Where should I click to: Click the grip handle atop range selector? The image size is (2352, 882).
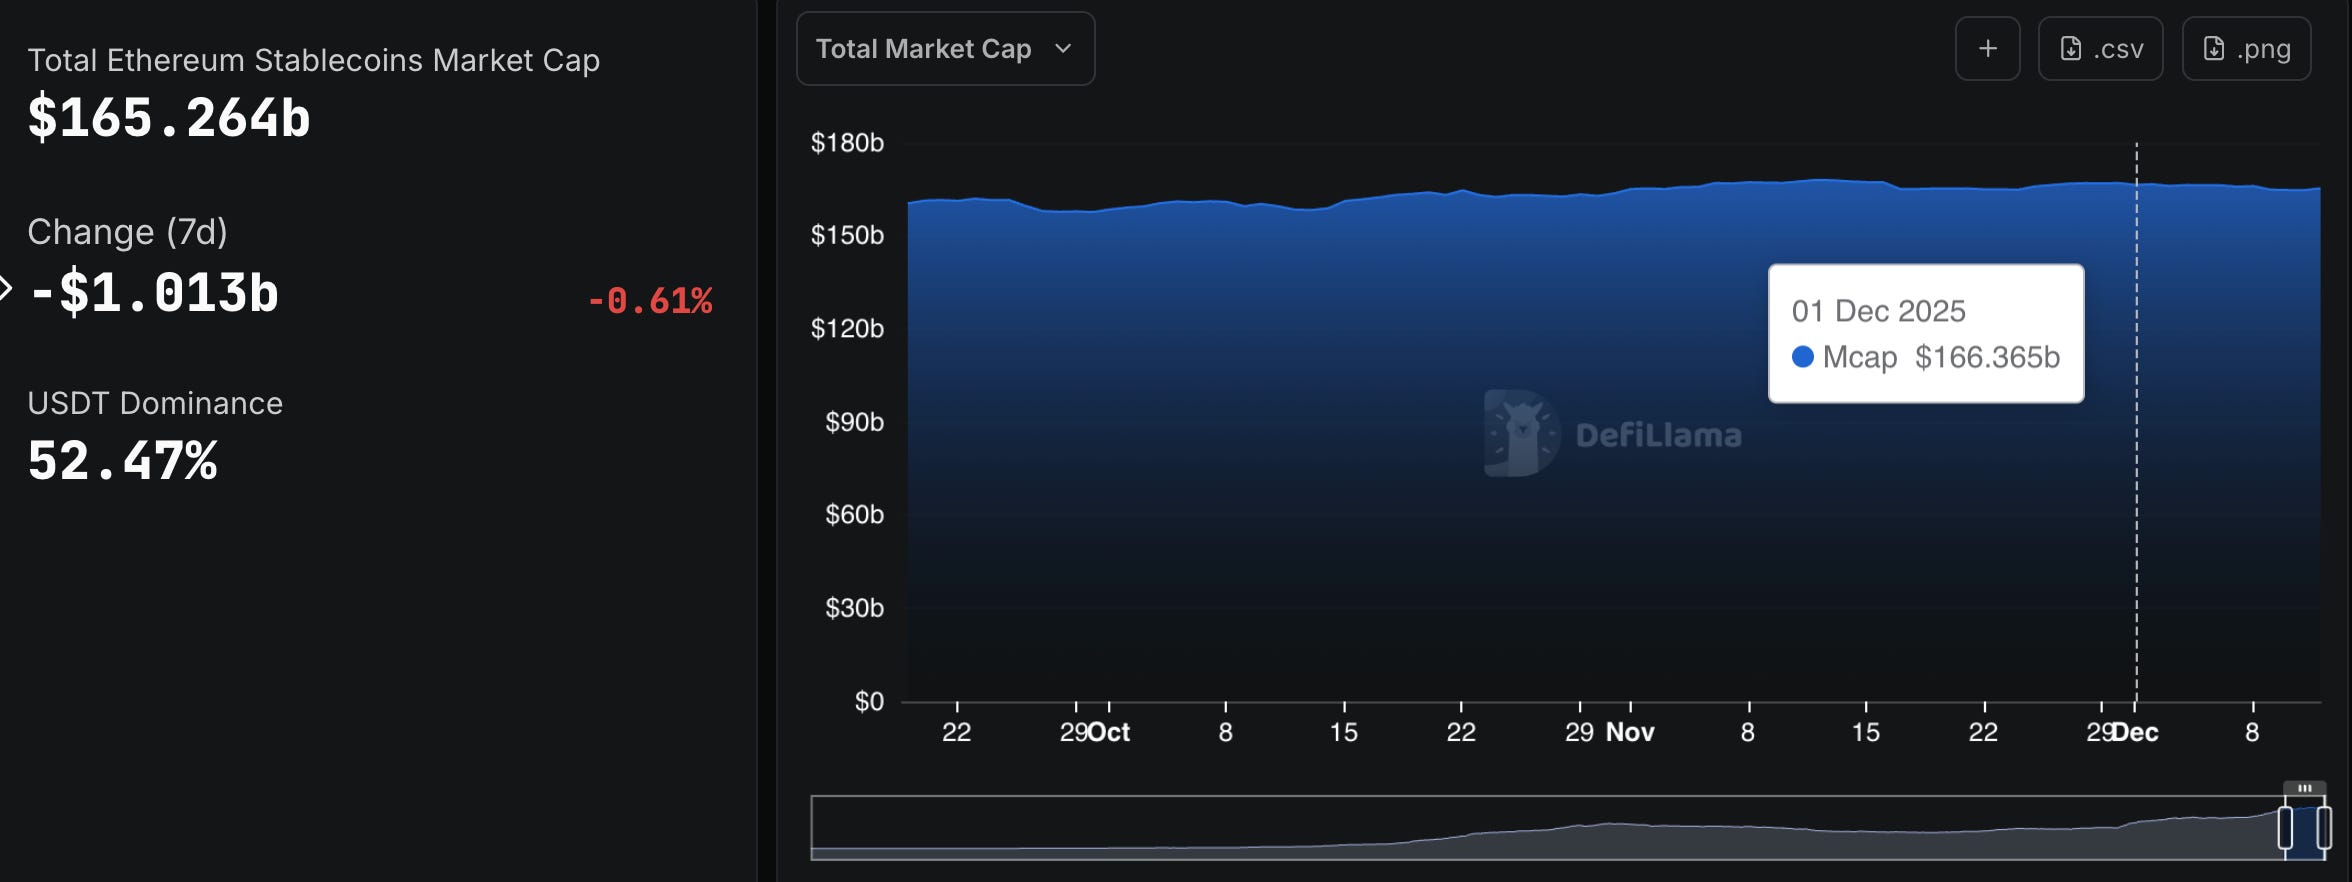(2304, 788)
